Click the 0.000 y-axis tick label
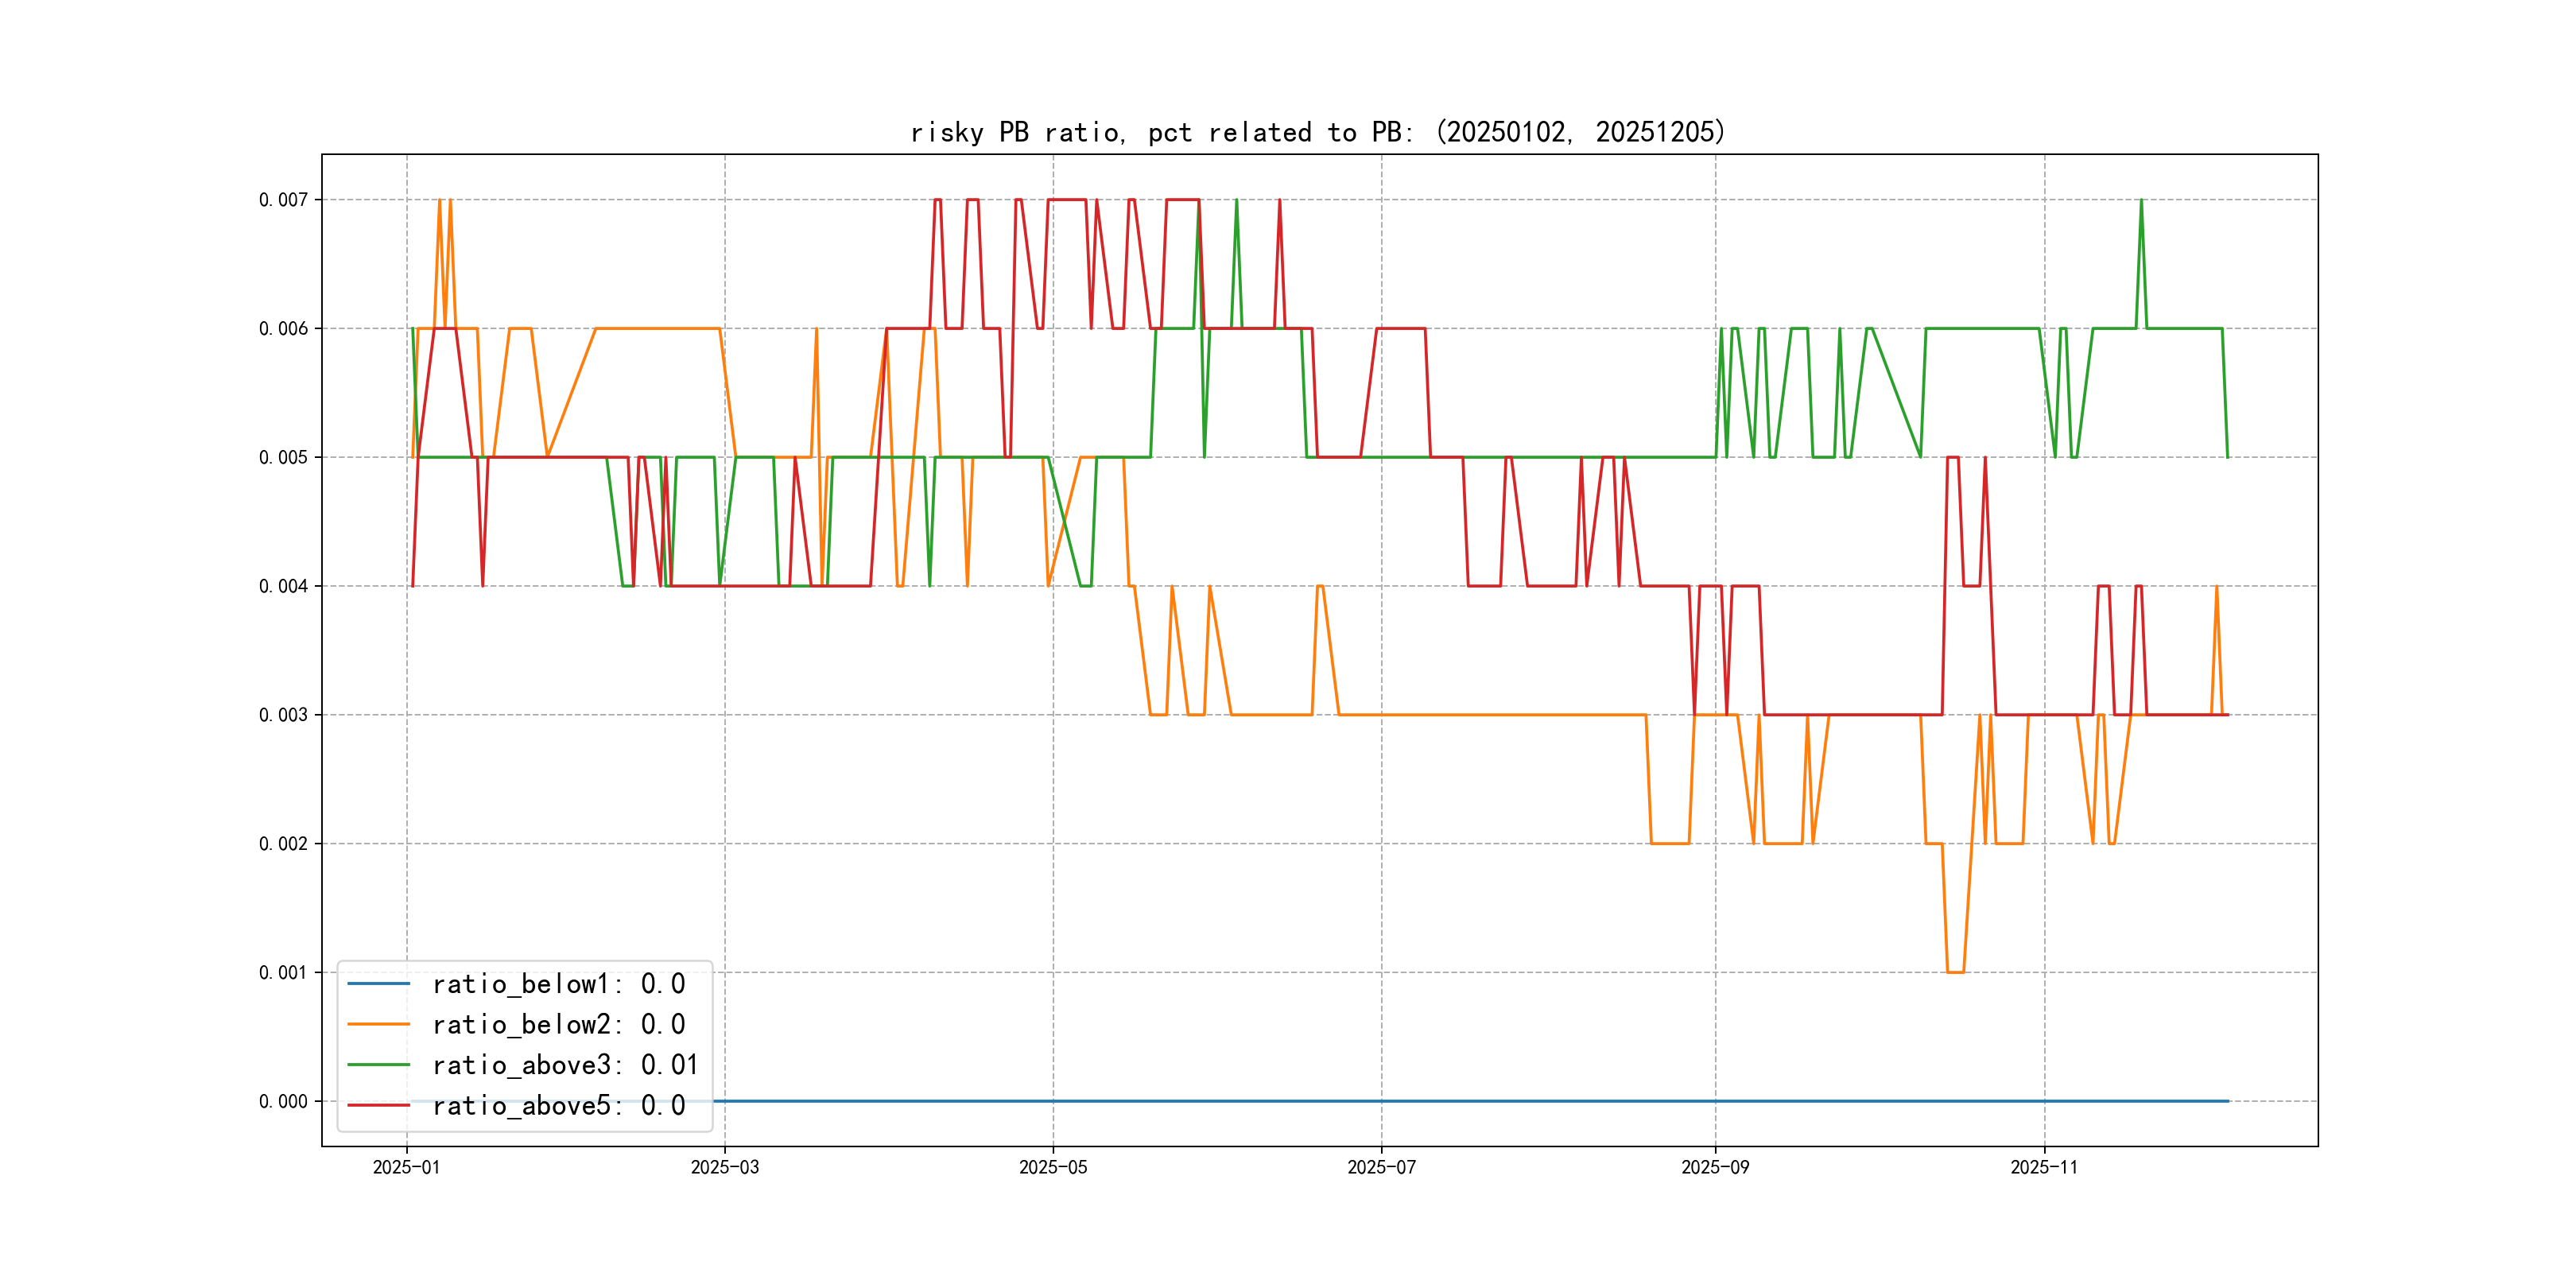2576x1288 pixels. tap(283, 1102)
